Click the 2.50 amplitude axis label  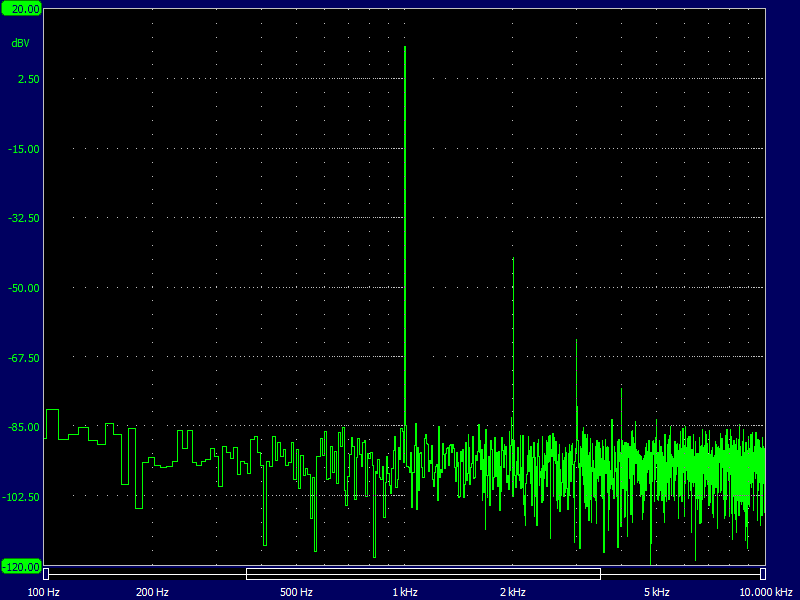[x=29, y=79]
